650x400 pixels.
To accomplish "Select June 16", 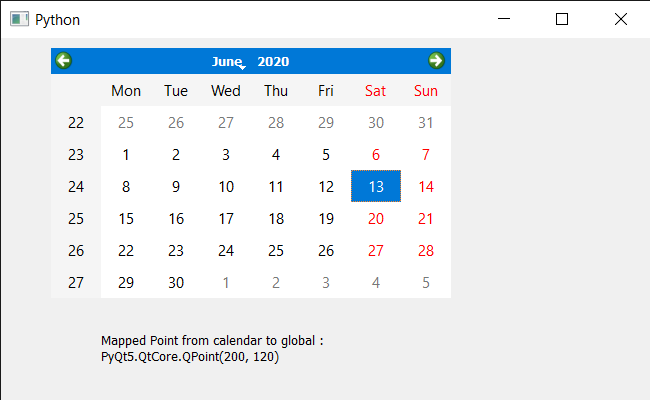I will (176, 218).
